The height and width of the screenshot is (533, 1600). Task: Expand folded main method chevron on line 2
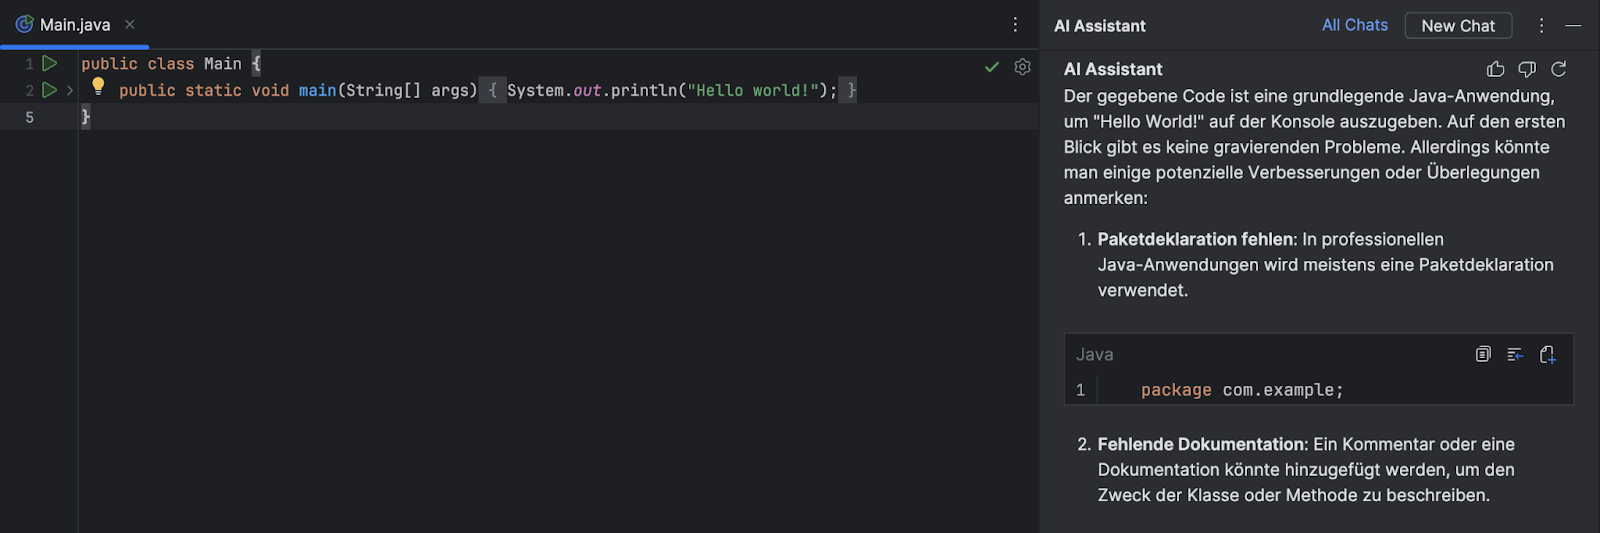tap(70, 90)
